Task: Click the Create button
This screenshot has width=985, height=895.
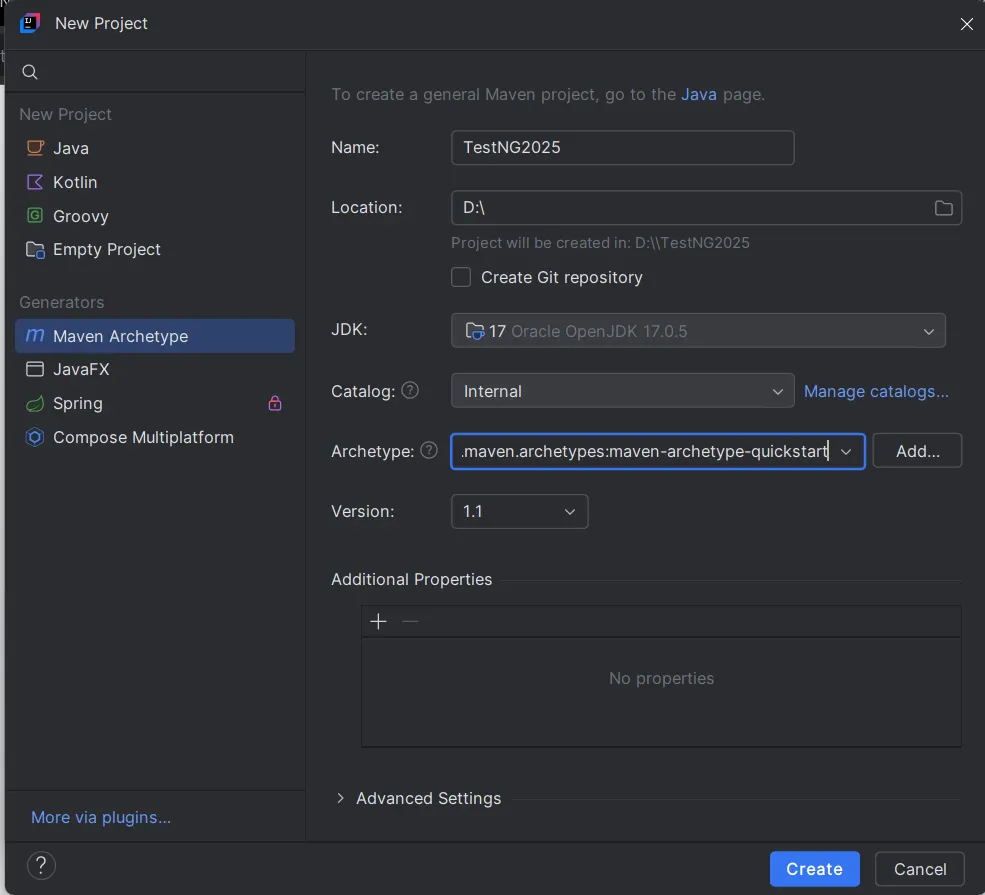Action: point(814,869)
